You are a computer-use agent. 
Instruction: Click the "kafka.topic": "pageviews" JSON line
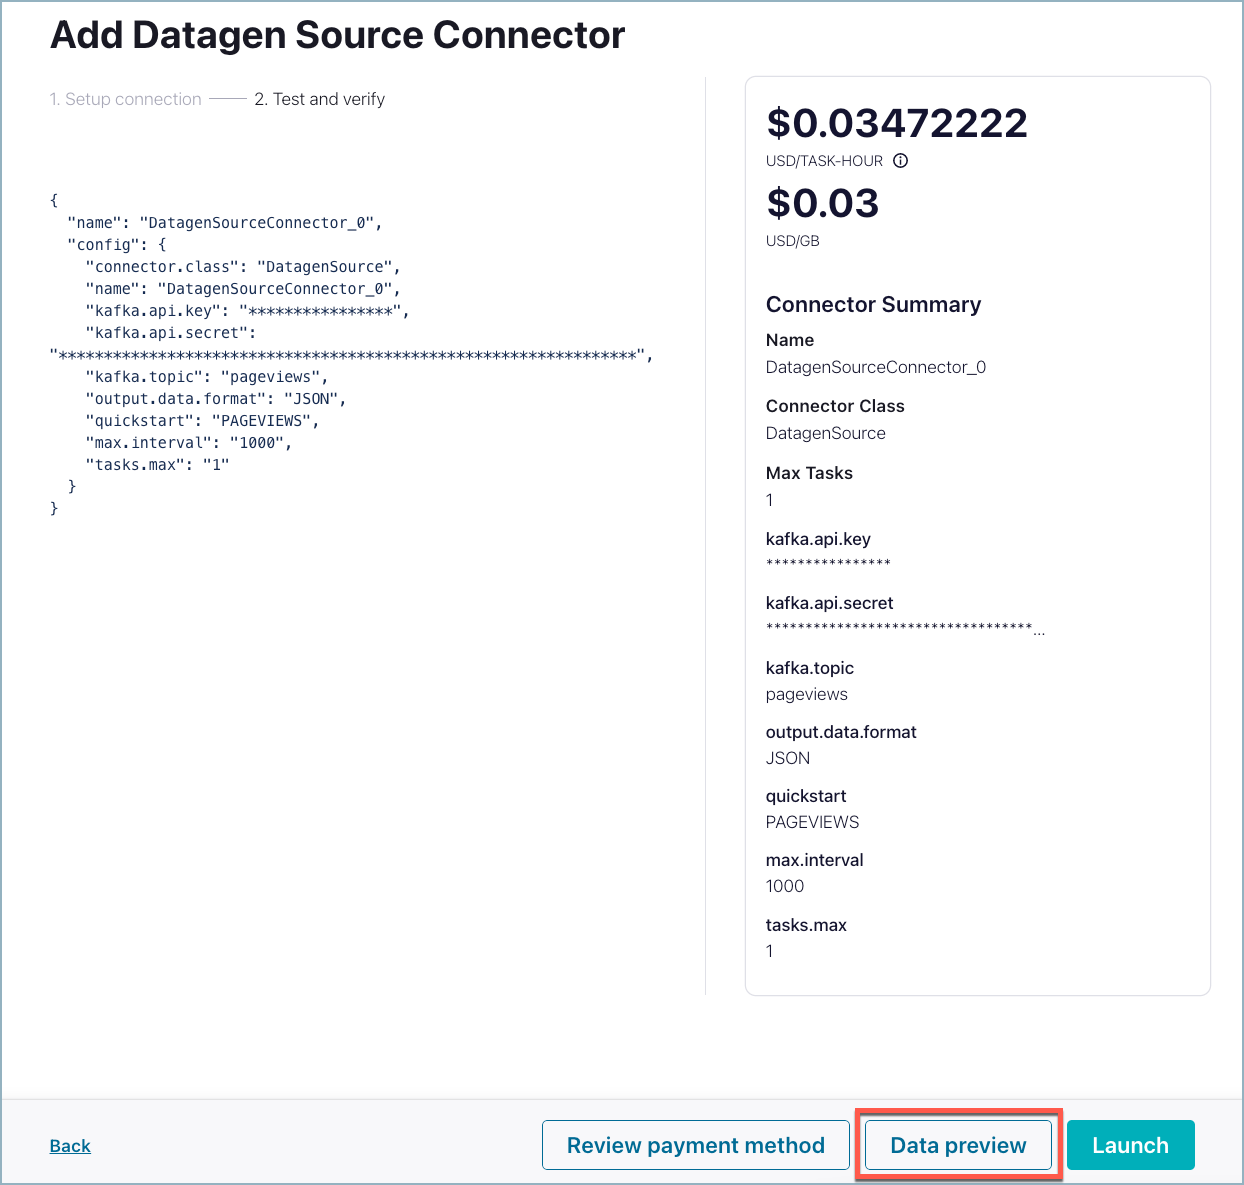click(x=206, y=377)
